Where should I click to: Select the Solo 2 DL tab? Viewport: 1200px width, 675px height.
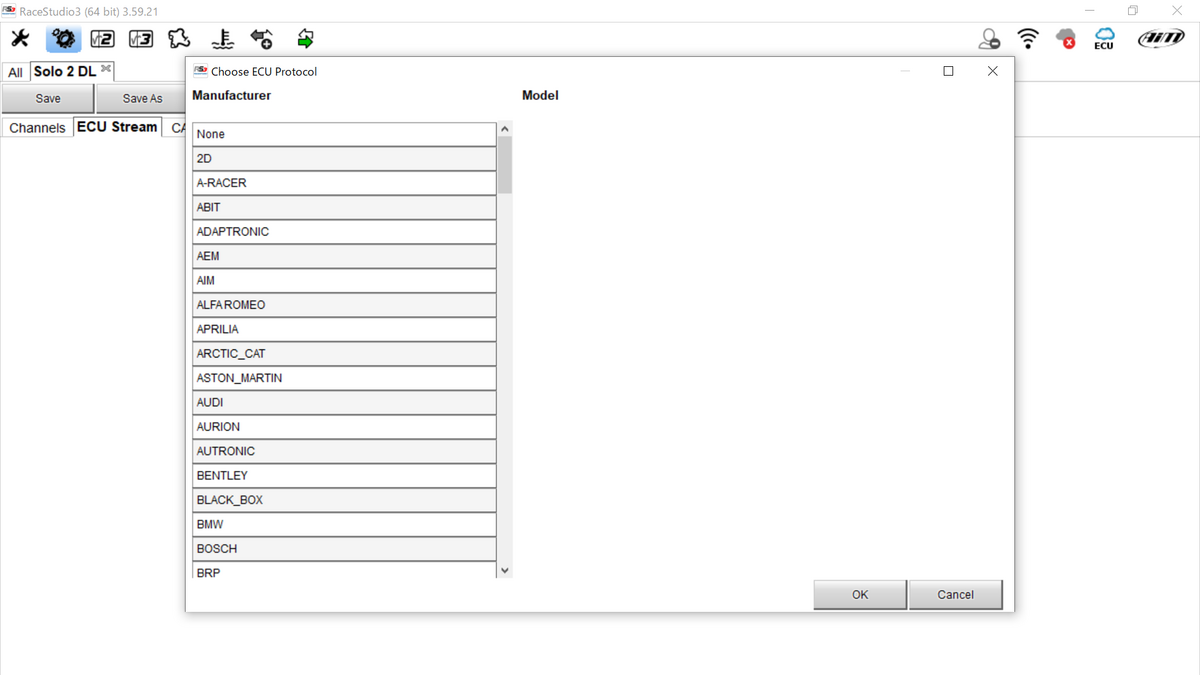pos(65,72)
